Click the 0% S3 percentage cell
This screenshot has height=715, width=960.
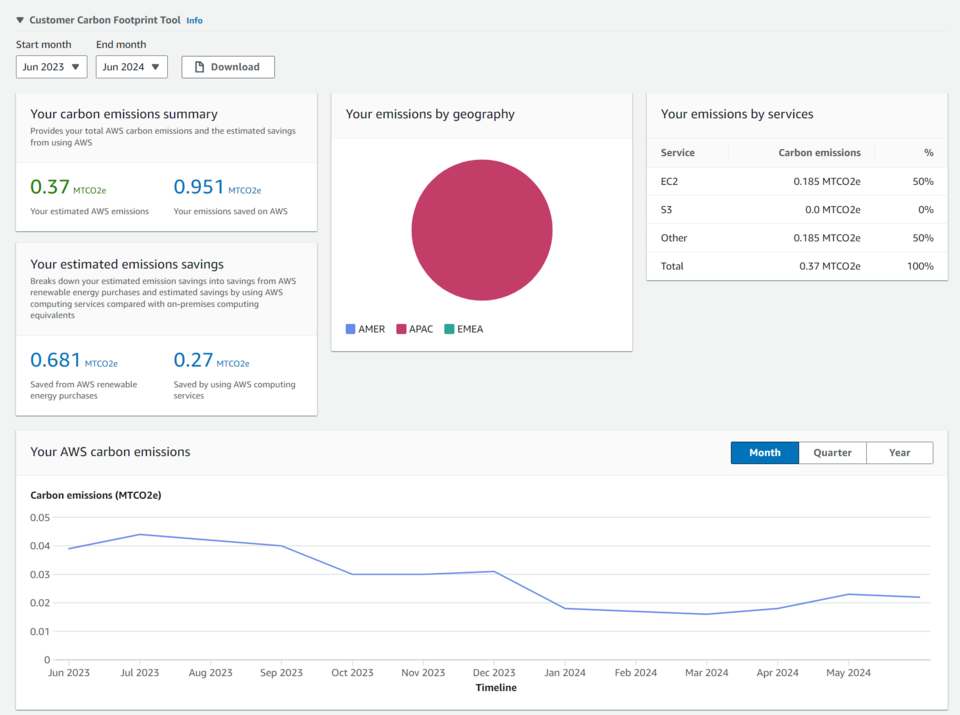tap(926, 209)
